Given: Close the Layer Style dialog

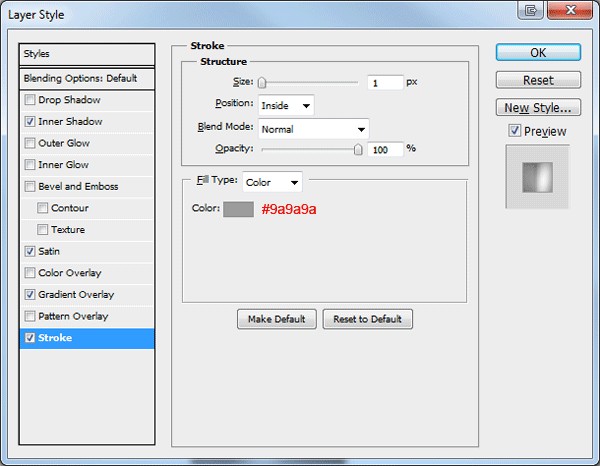Looking at the screenshot, I should coord(570,10).
